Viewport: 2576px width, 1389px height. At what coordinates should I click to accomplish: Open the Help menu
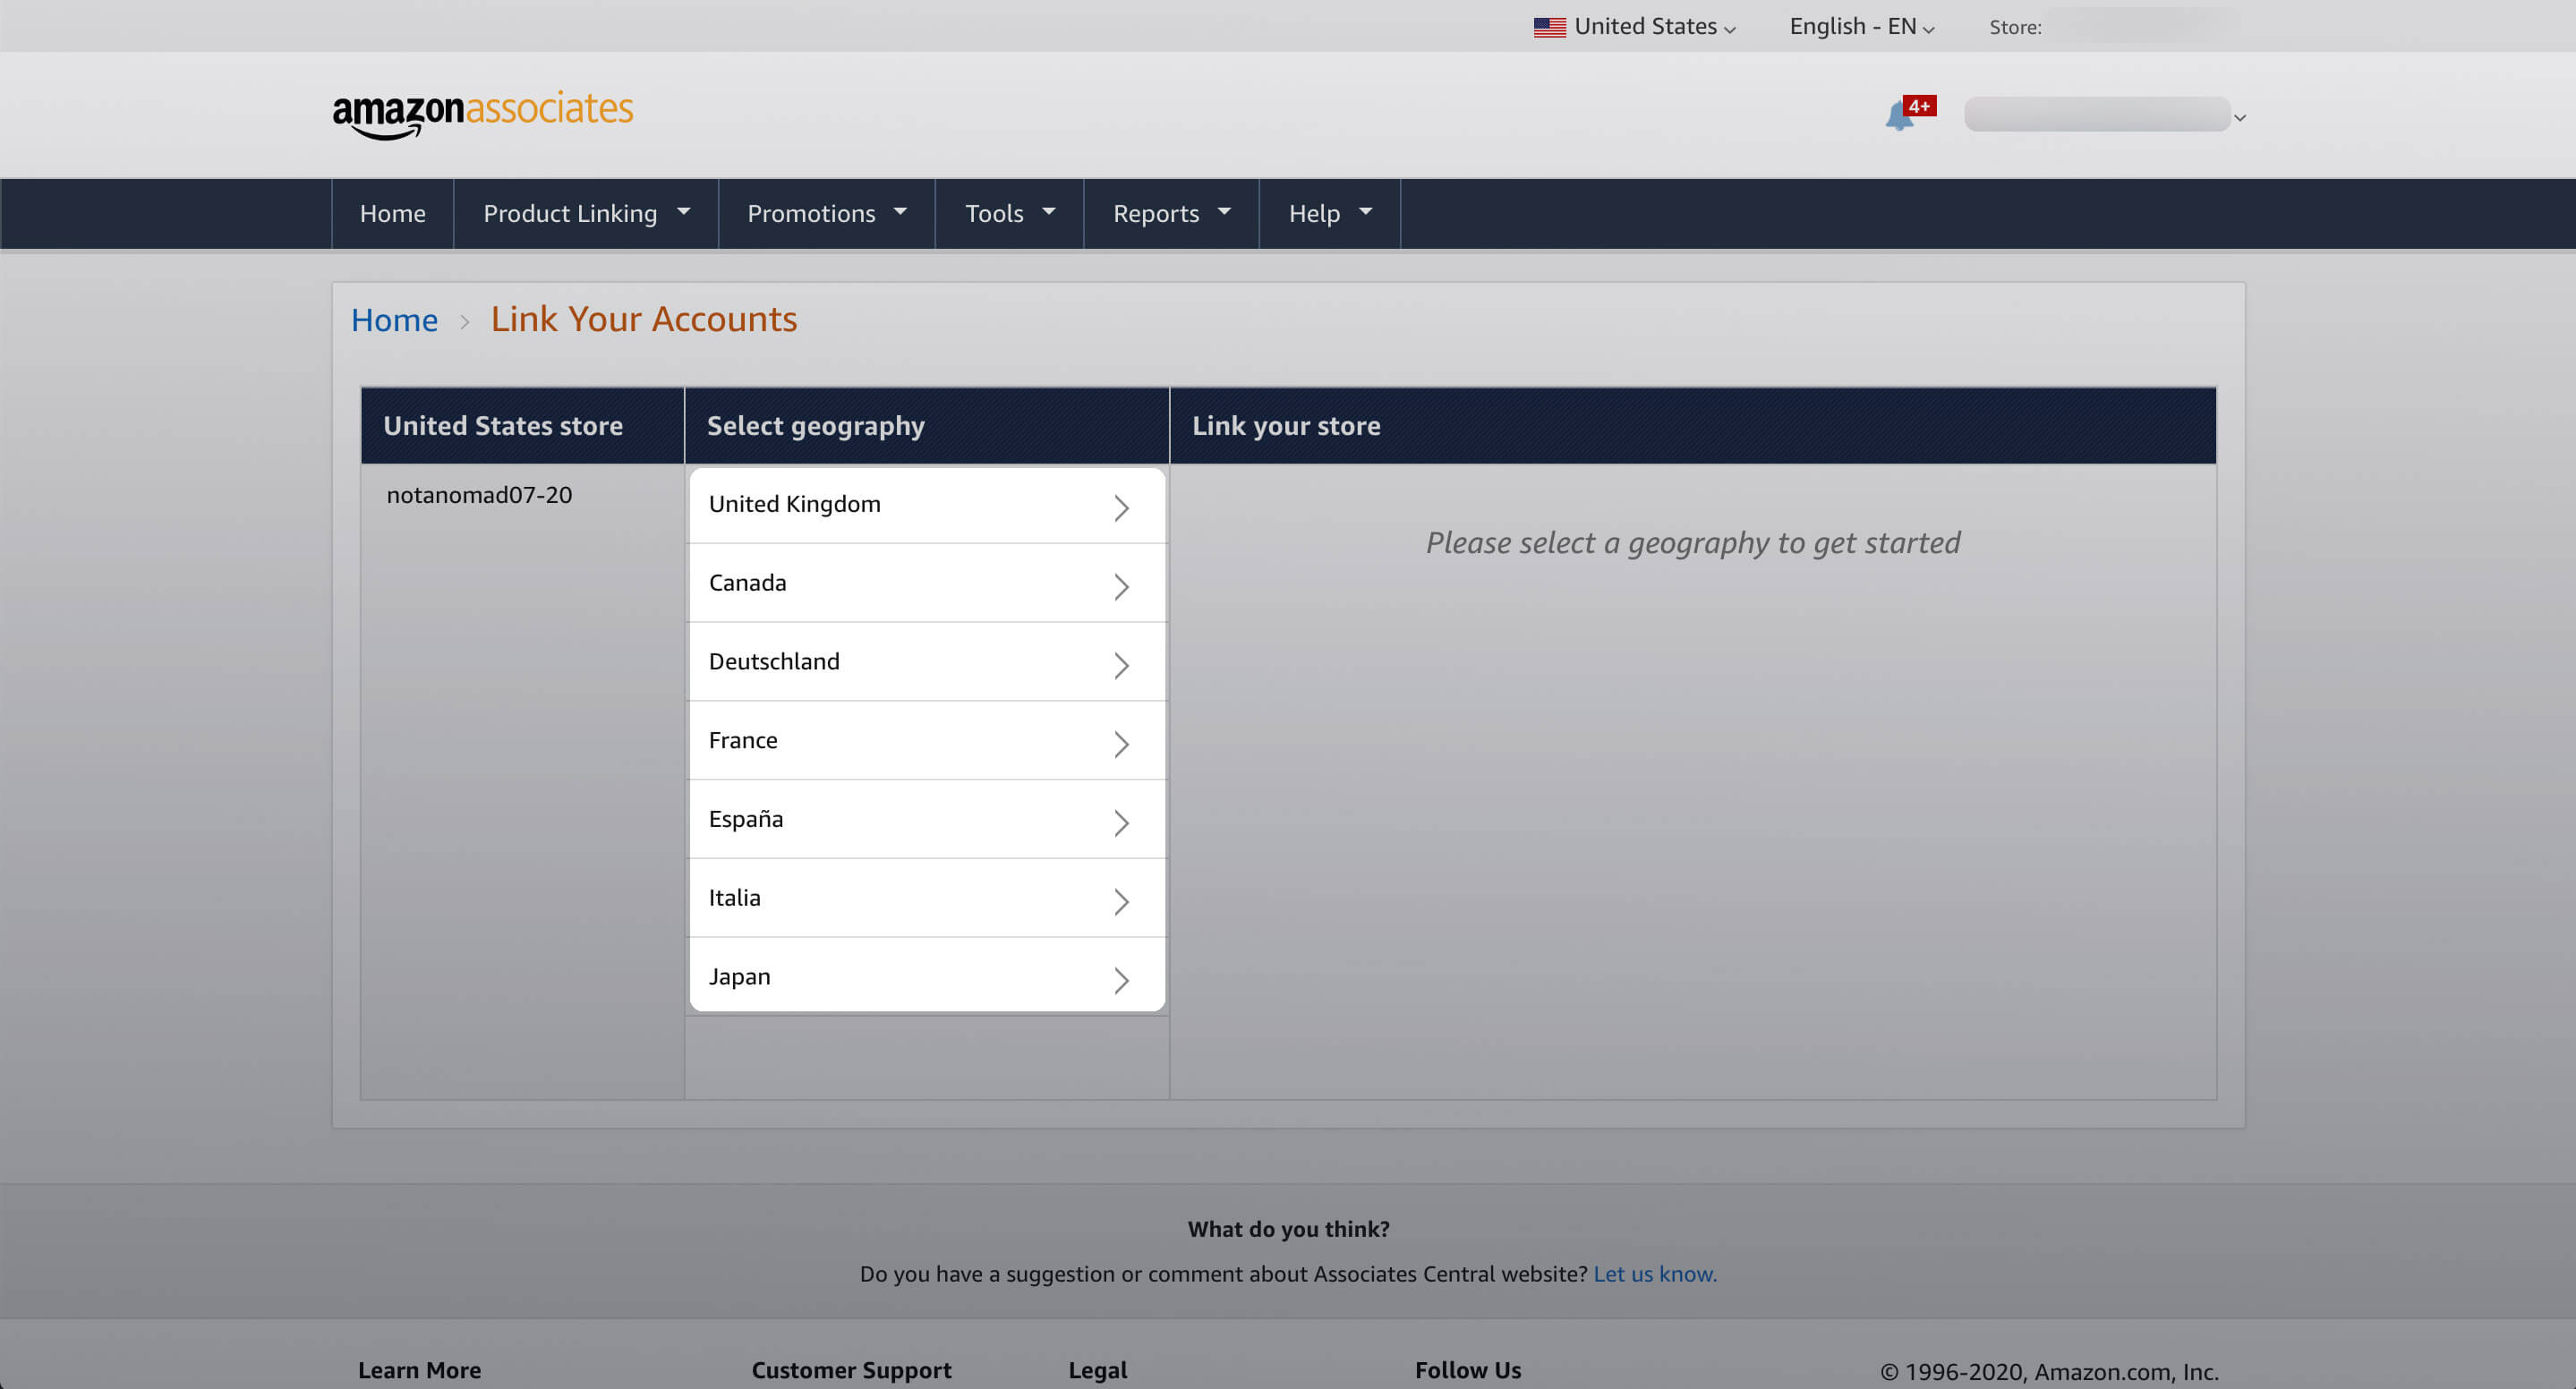pos(1329,213)
